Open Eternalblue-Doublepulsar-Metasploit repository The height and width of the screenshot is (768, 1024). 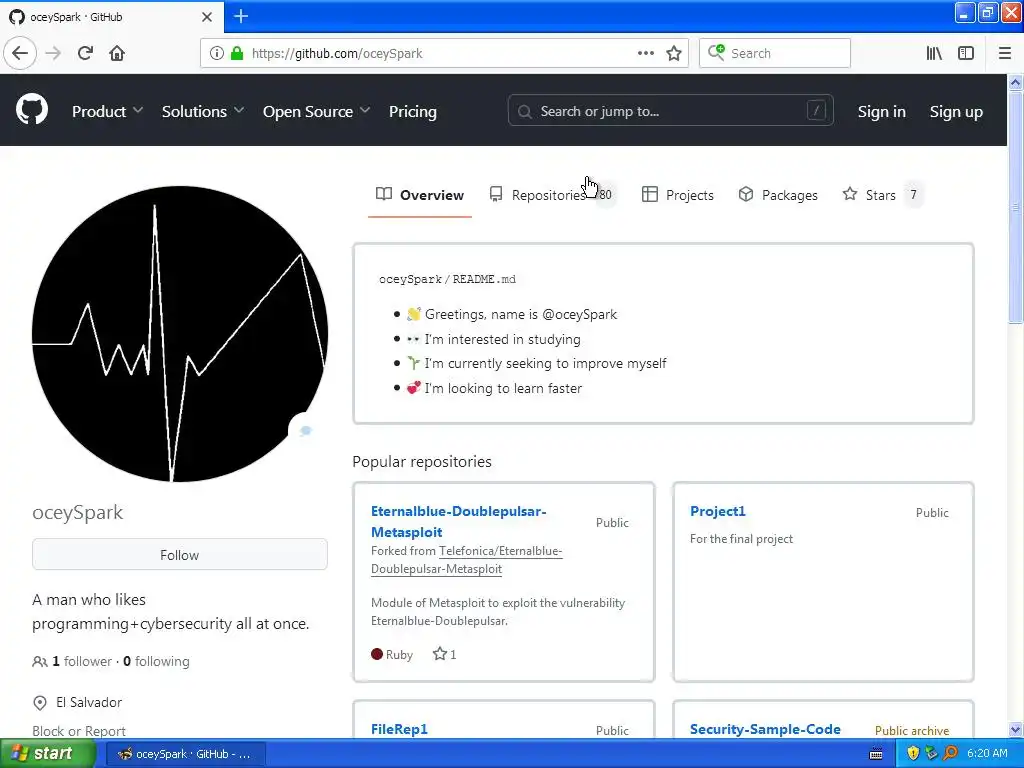click(x=458, y=521)
